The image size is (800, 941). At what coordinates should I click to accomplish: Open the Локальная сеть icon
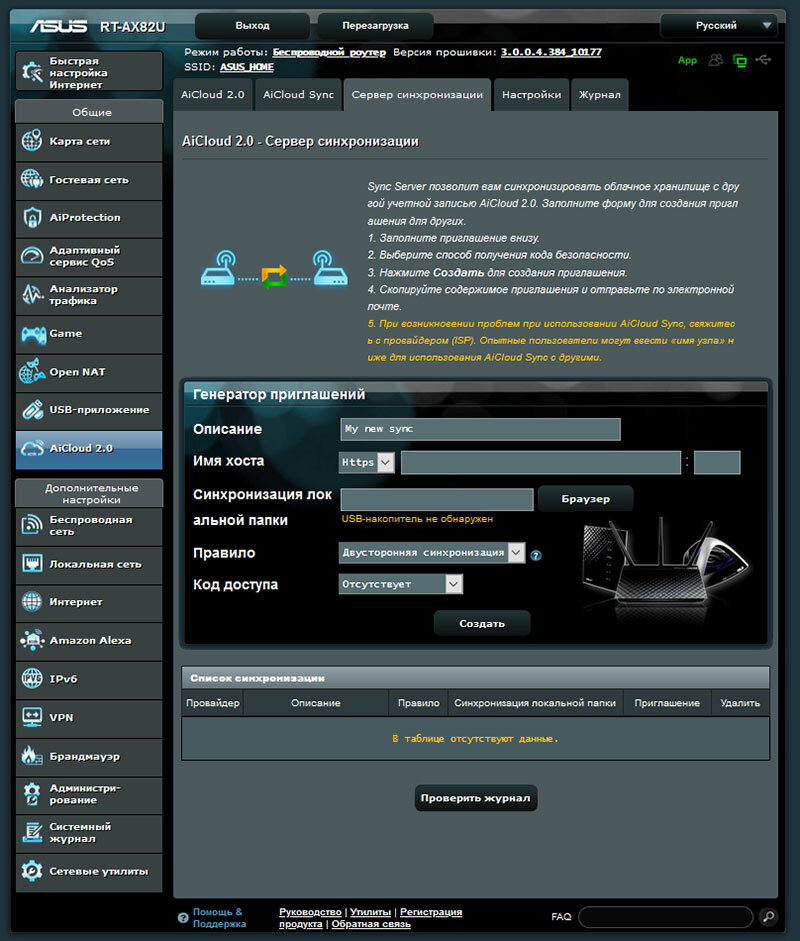32,564
